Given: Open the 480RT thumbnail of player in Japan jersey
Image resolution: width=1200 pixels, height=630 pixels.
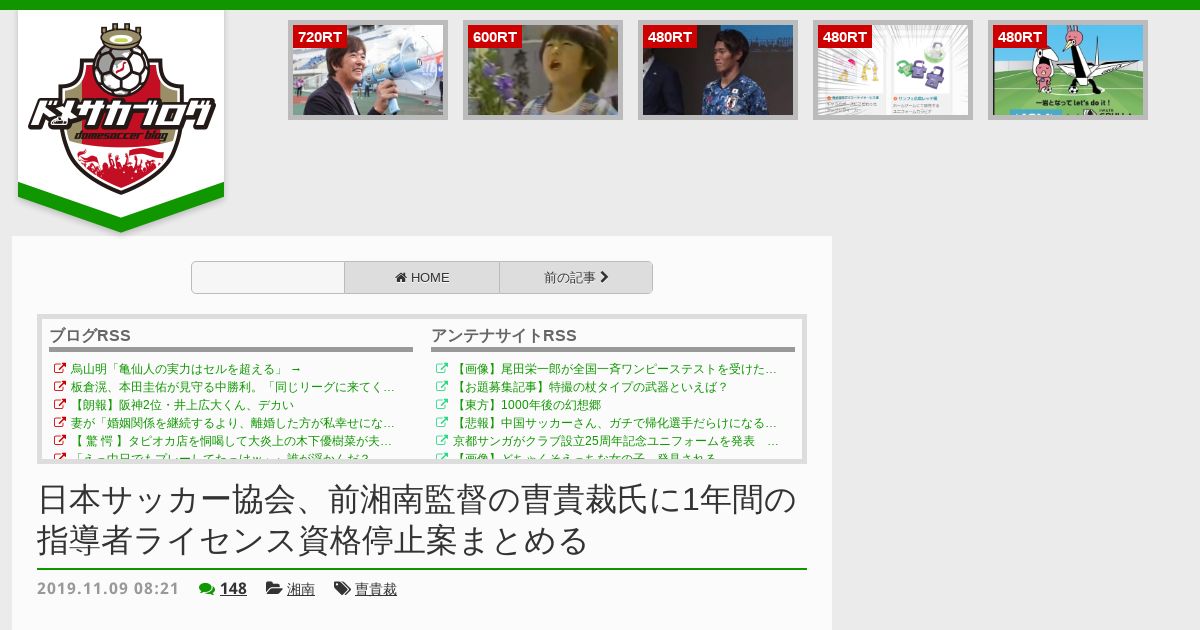Looking at the screenshot, I should click(718, 70).
